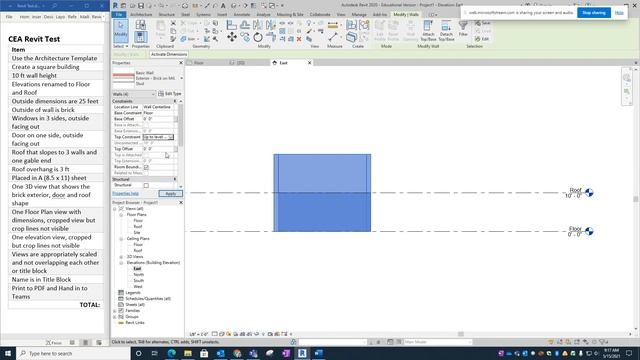Choose the Trim/Extend to Corner tool
This screenshot has height=360, width=640.
click(x=271, y=37)
